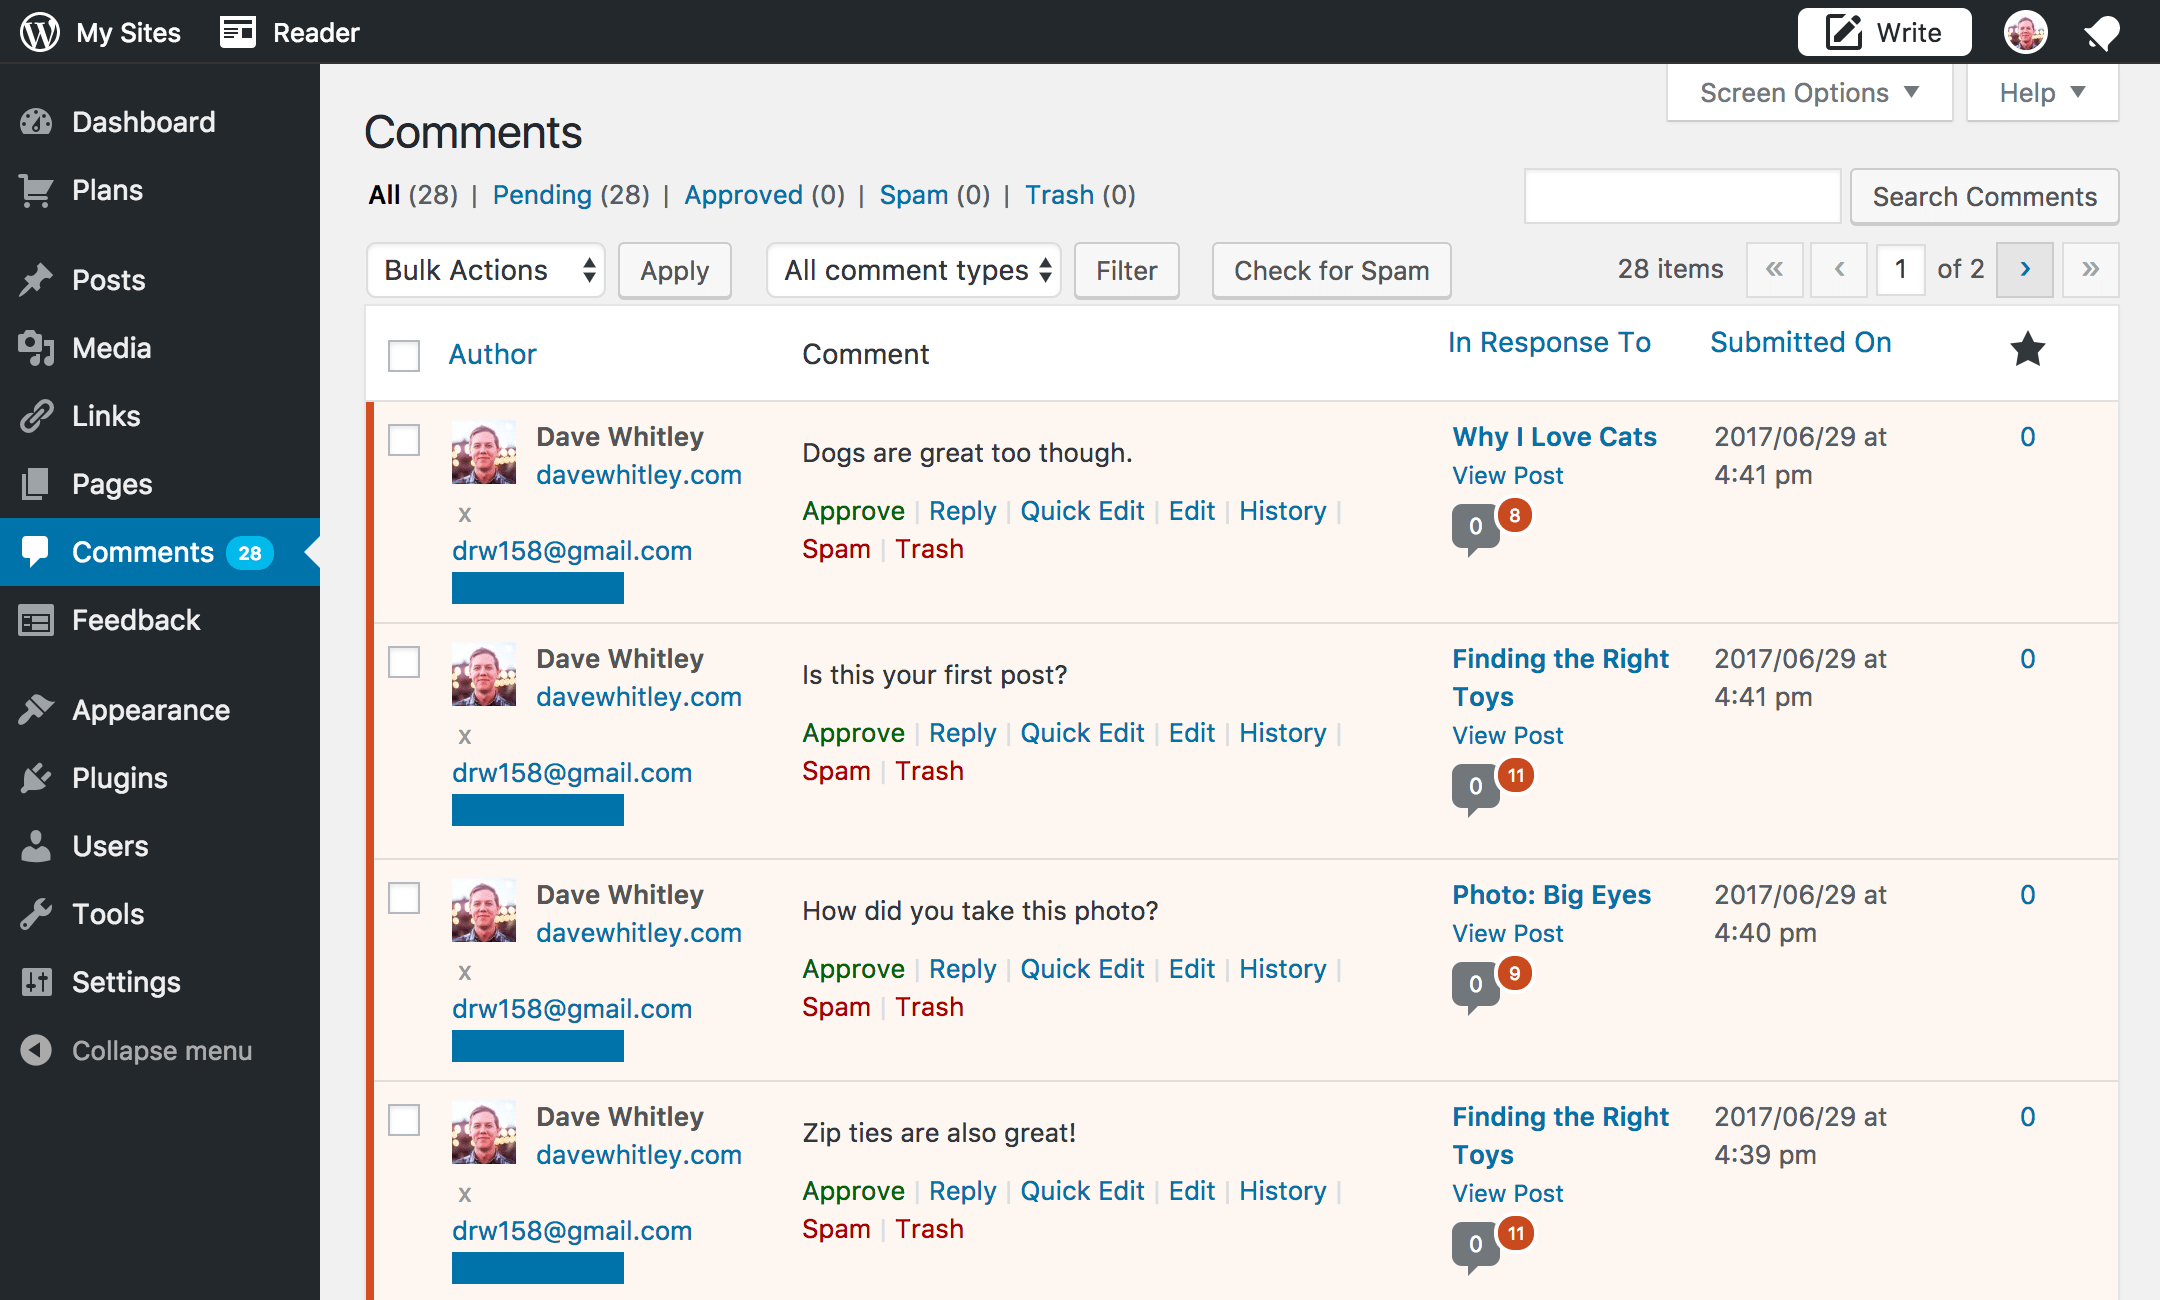Image resolution: width=2160 pixels, height=1300 pixels.
Task: Click the Check for Spam button
Action: pyautogui.click(x=1331, y=270)
